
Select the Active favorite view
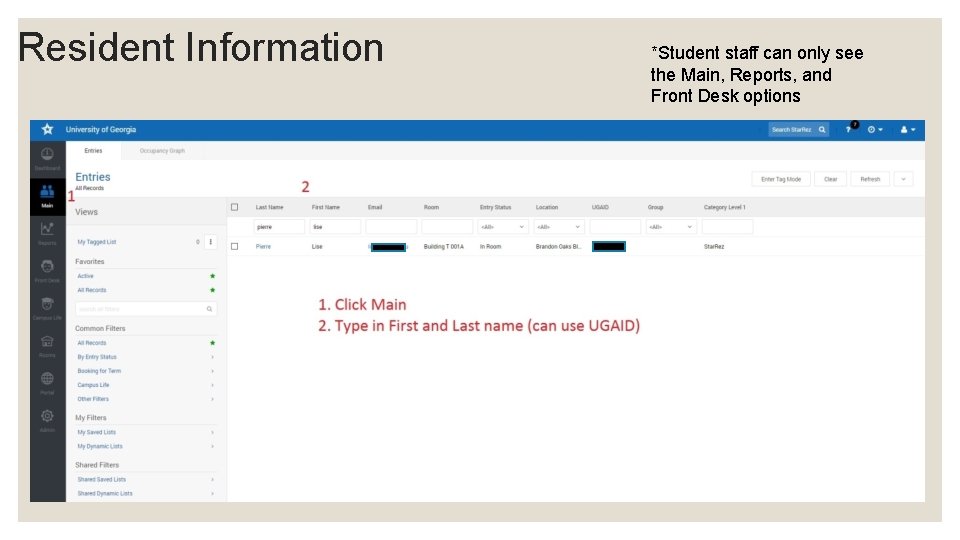[86, 276]
